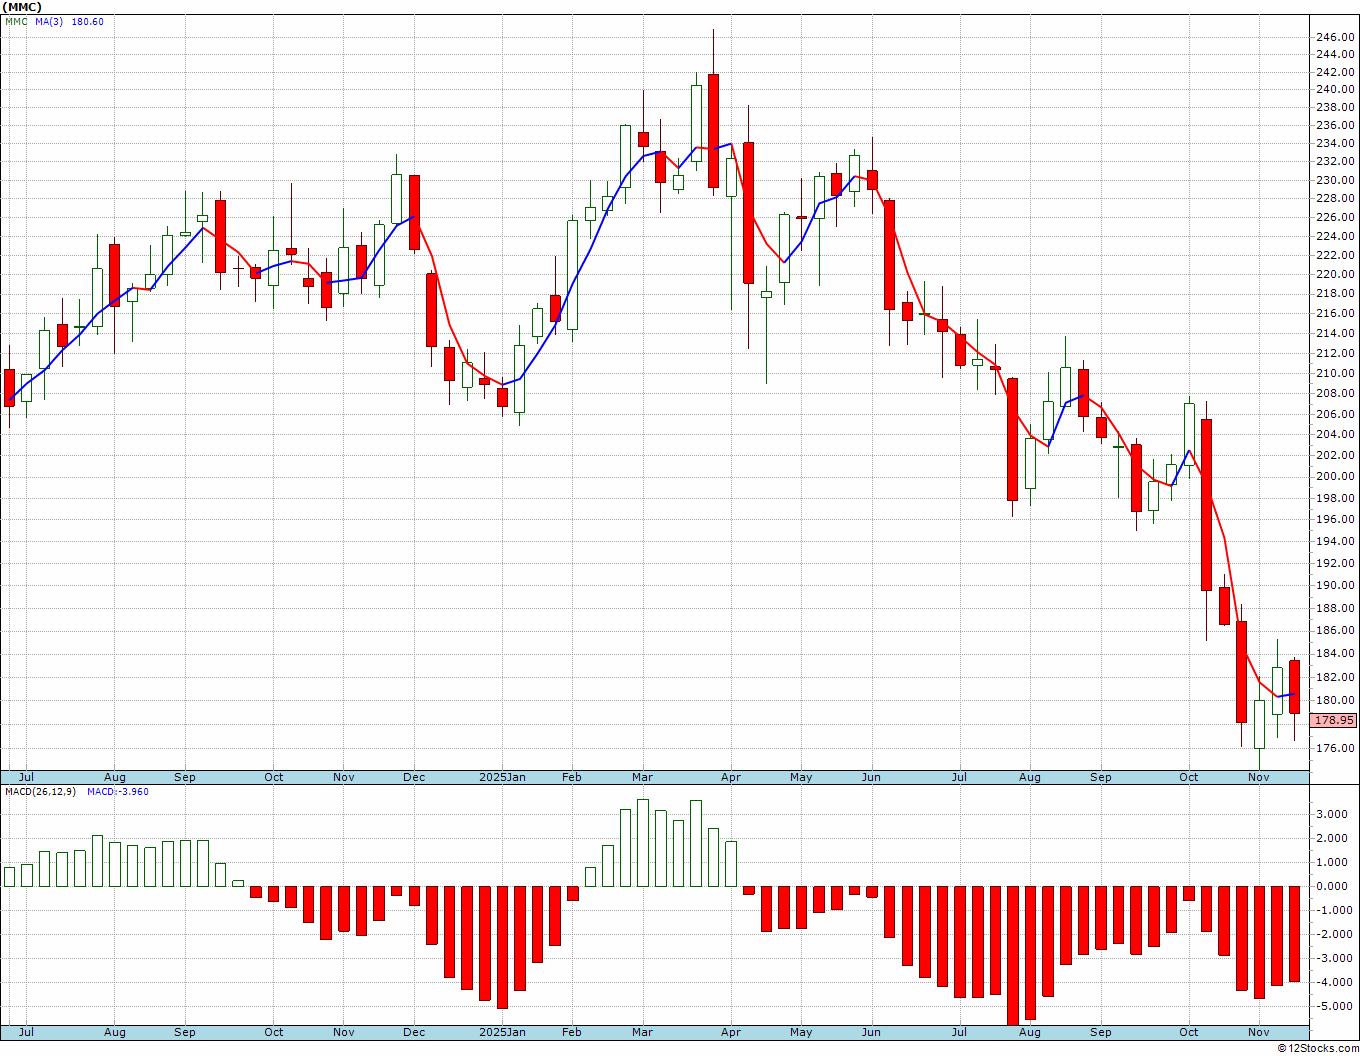Image resolution: width=1360 pixels, height=1056 pixels.
Task: Select the 180.60 moving average value
Action: [87, 21]
